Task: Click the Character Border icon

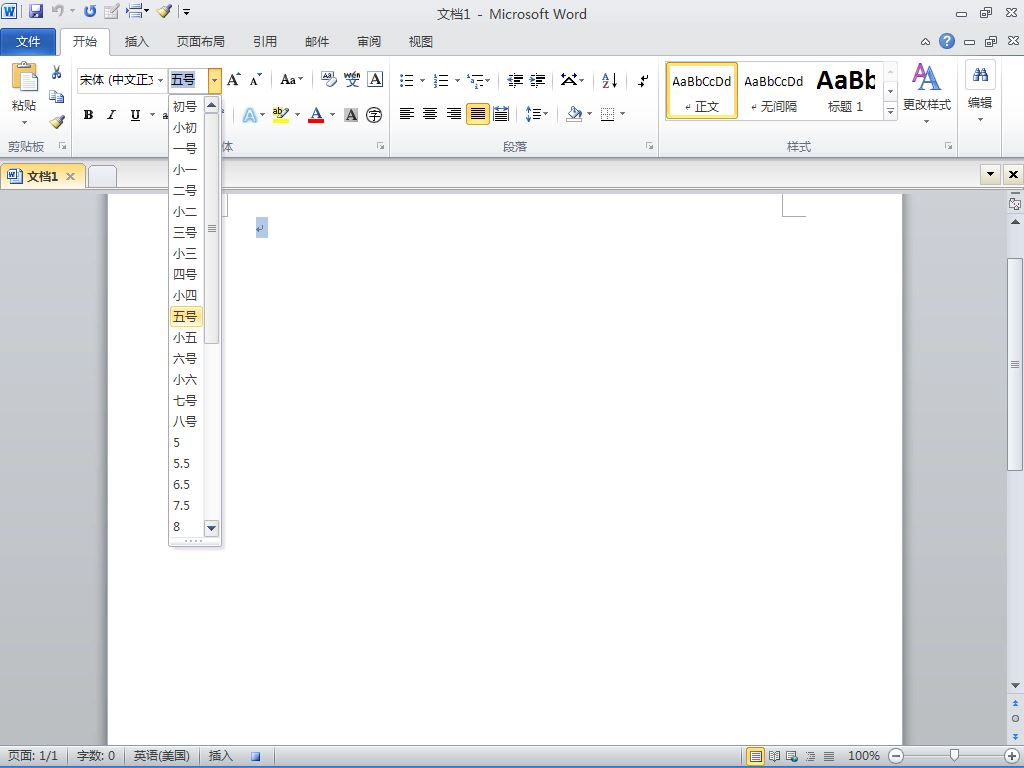Action: [375, 80]
